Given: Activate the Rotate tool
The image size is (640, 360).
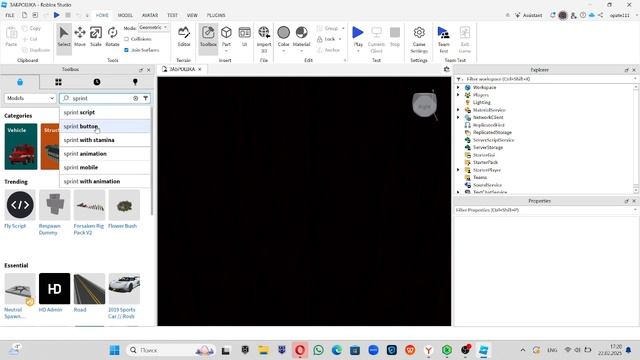Looking at the screenshot, I should click(x=112, y=37).
